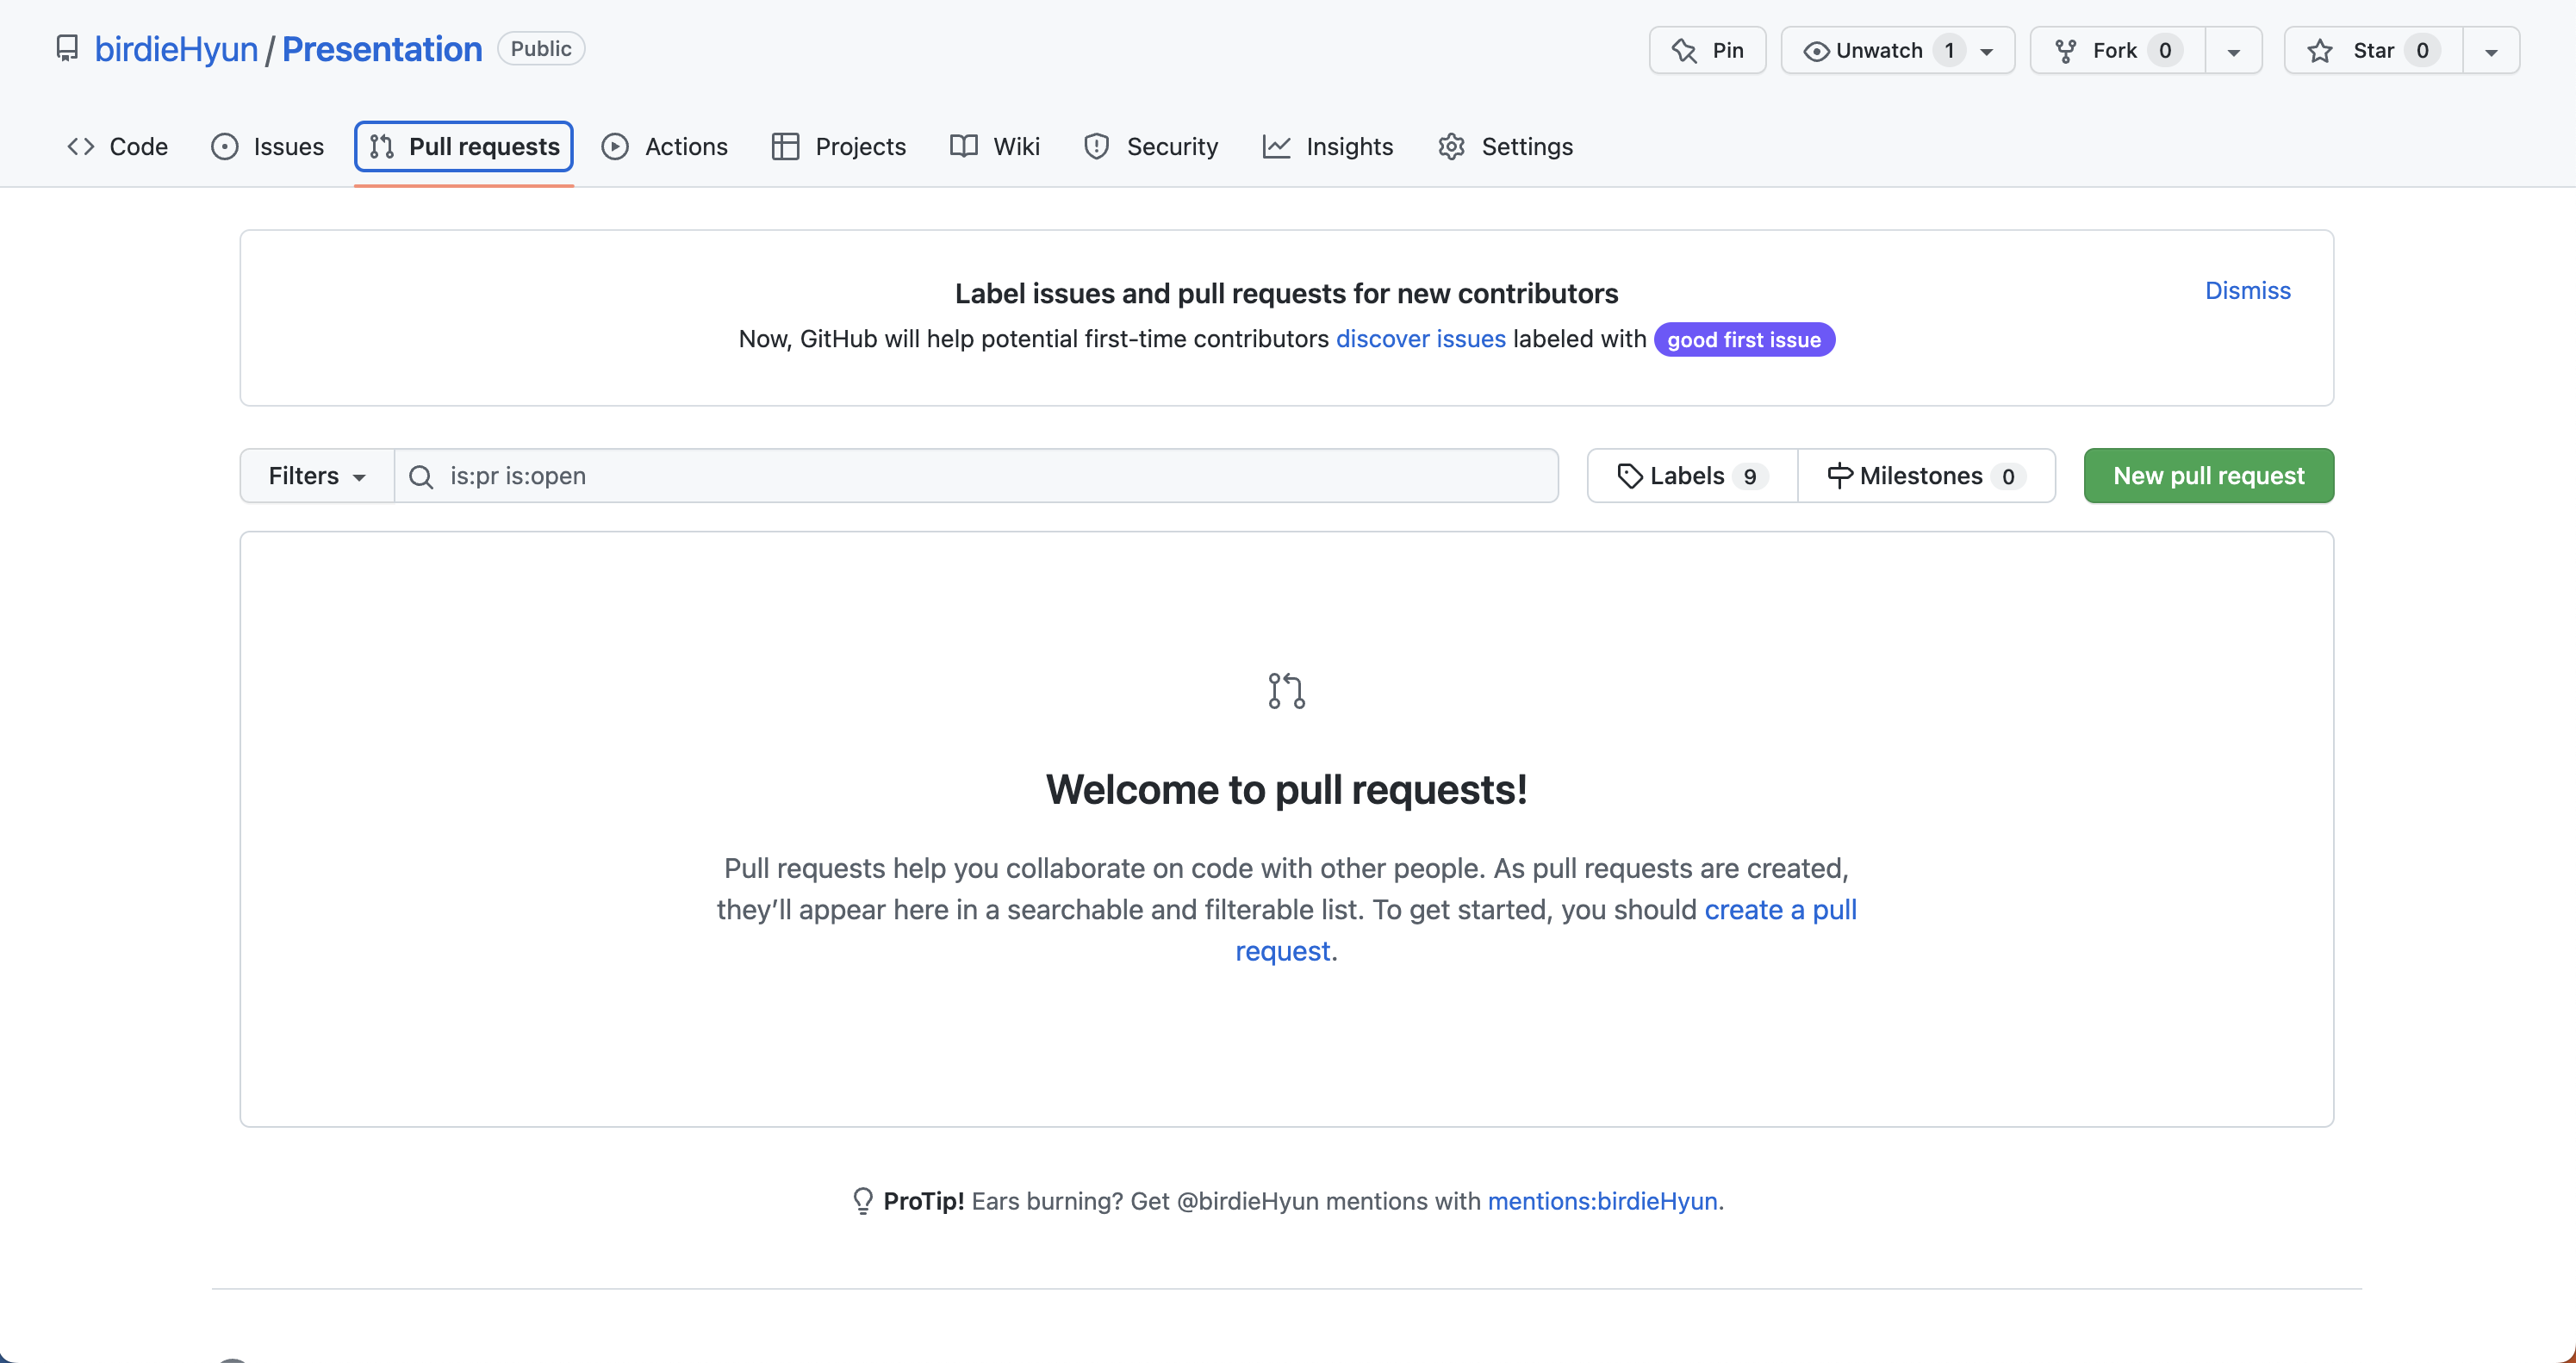Image resolution: width=2576 pixels, height=1363 pixels.
Task: Click the New pull request button
Action: tap(2208, 476)
